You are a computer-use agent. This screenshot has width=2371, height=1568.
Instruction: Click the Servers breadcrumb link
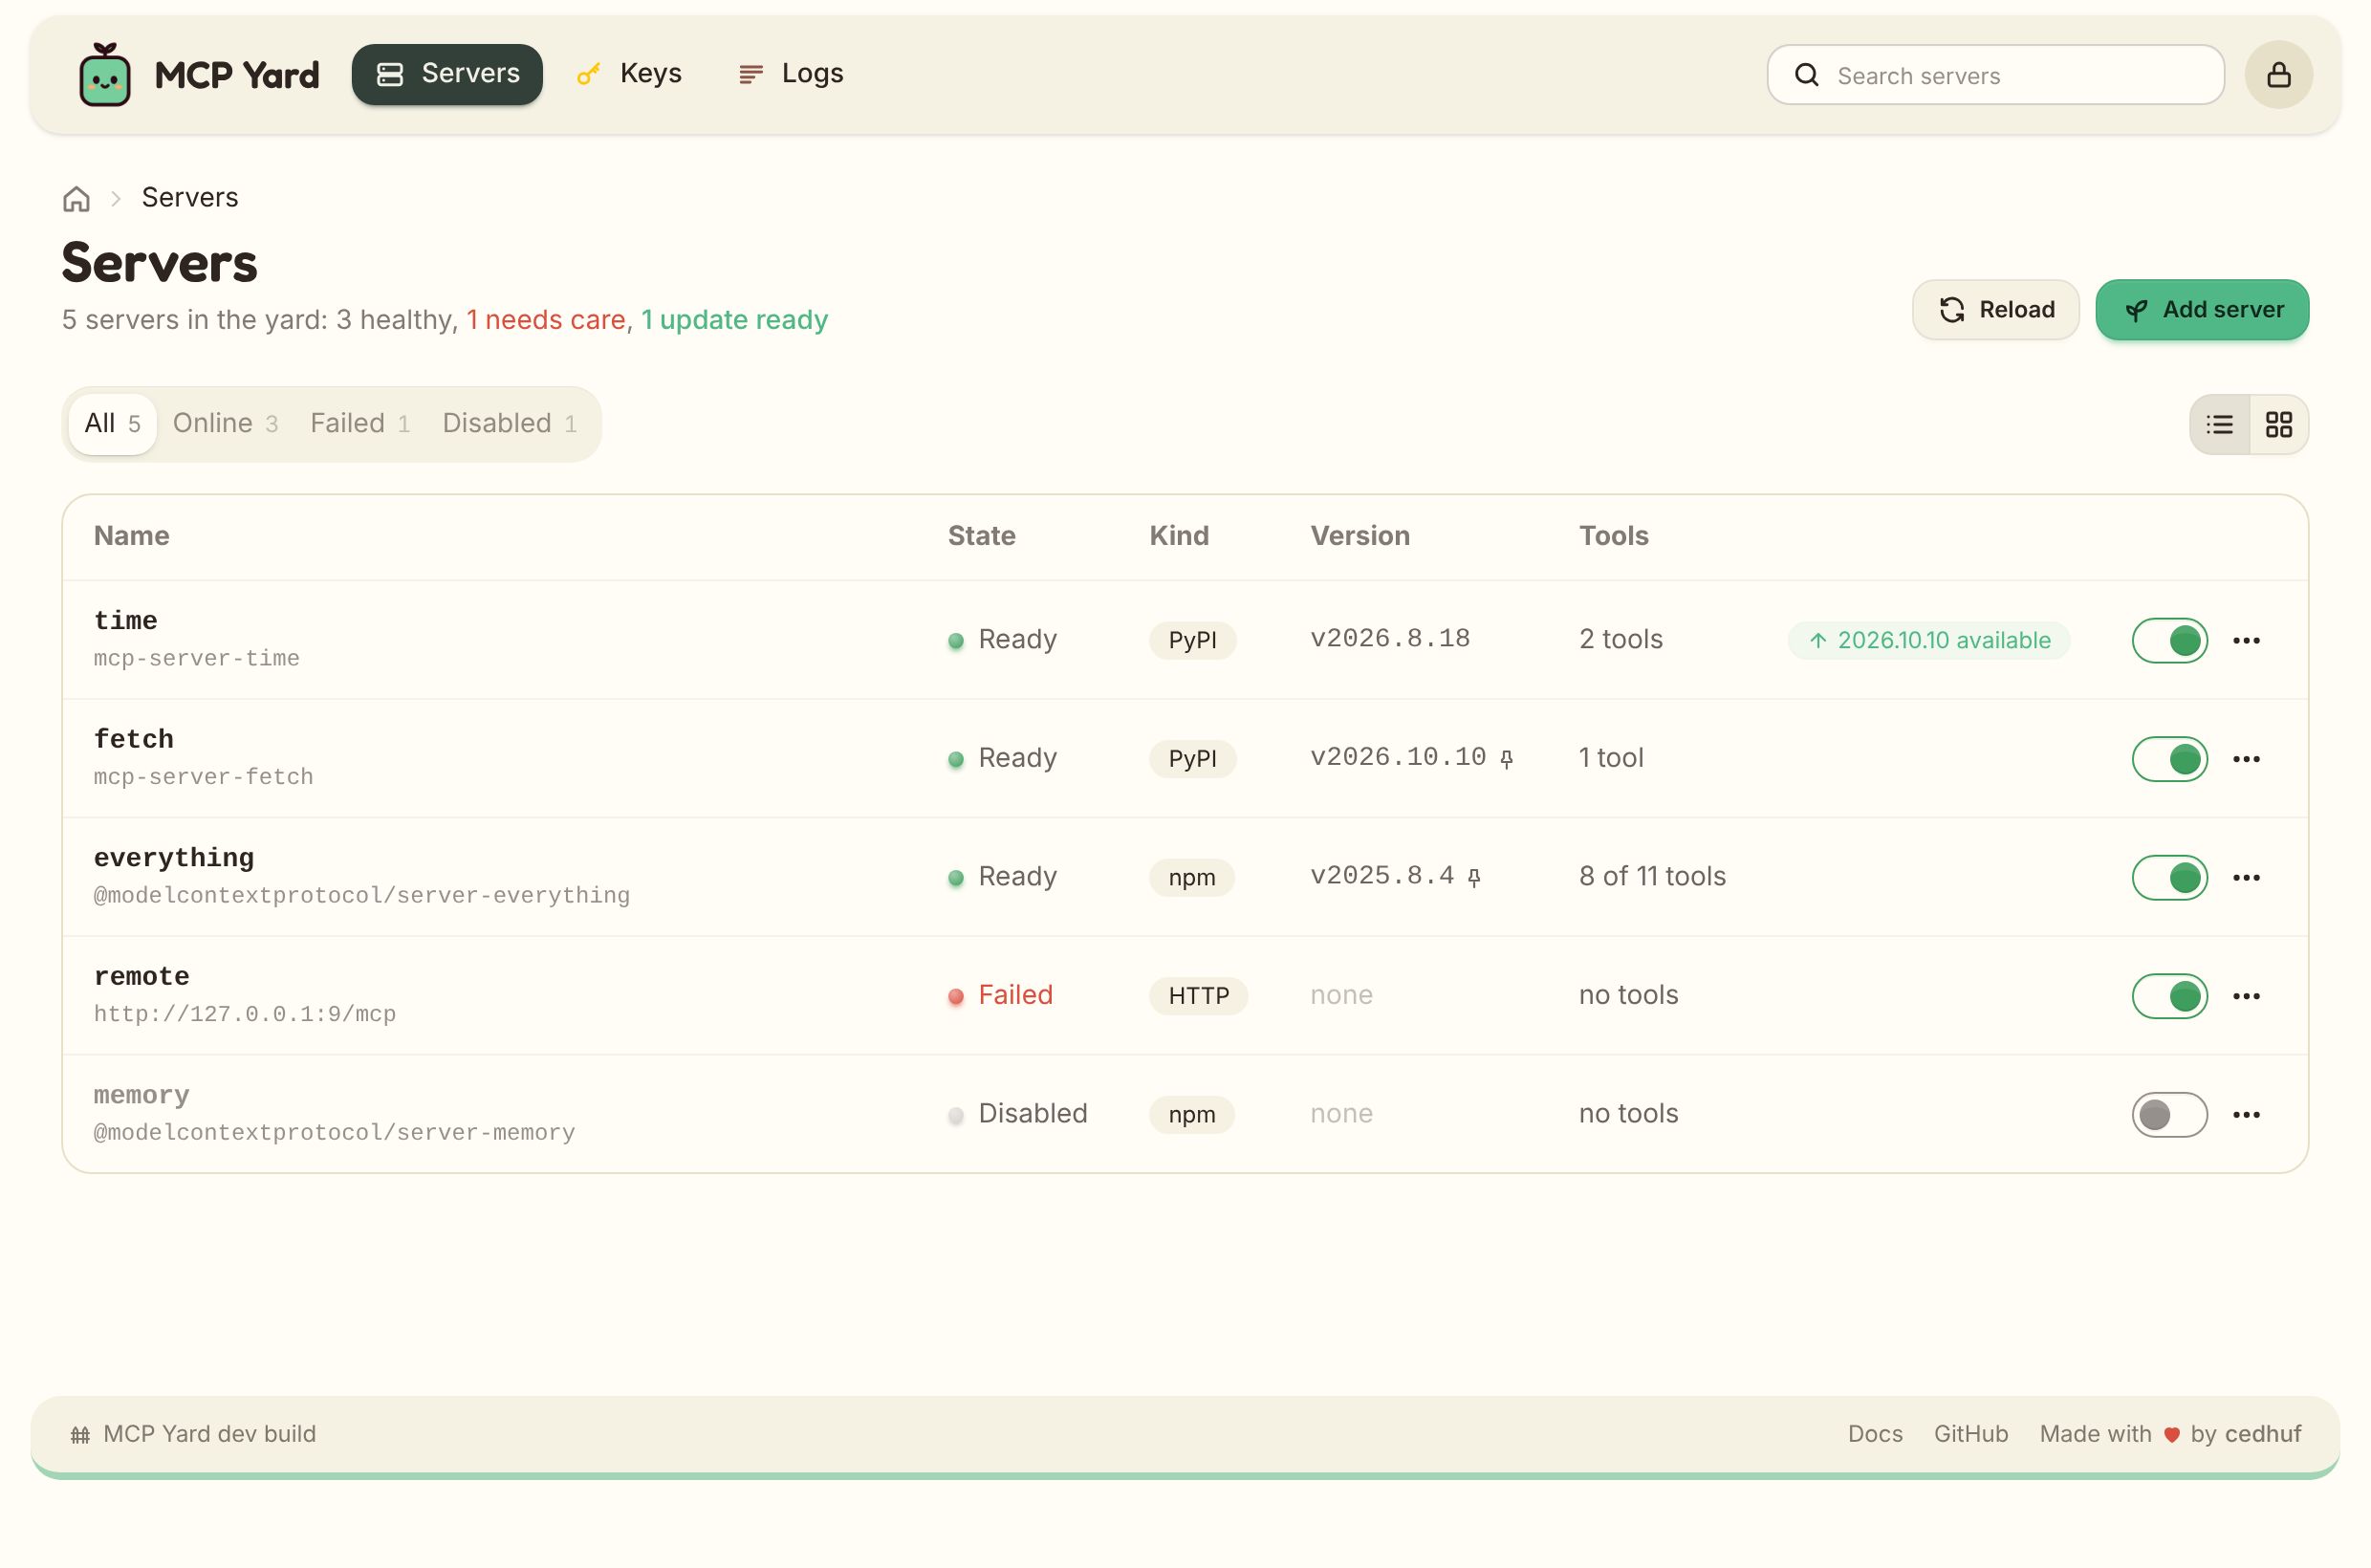coord(190,198)
